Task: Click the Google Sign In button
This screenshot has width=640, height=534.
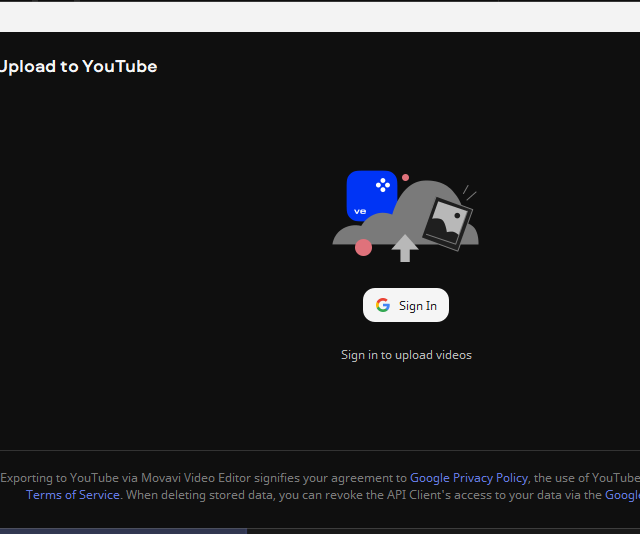Action: pos(406,305)
